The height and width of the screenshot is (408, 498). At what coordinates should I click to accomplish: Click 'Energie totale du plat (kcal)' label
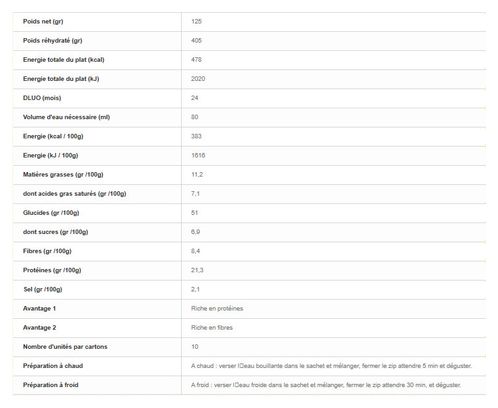coord(64,60)
